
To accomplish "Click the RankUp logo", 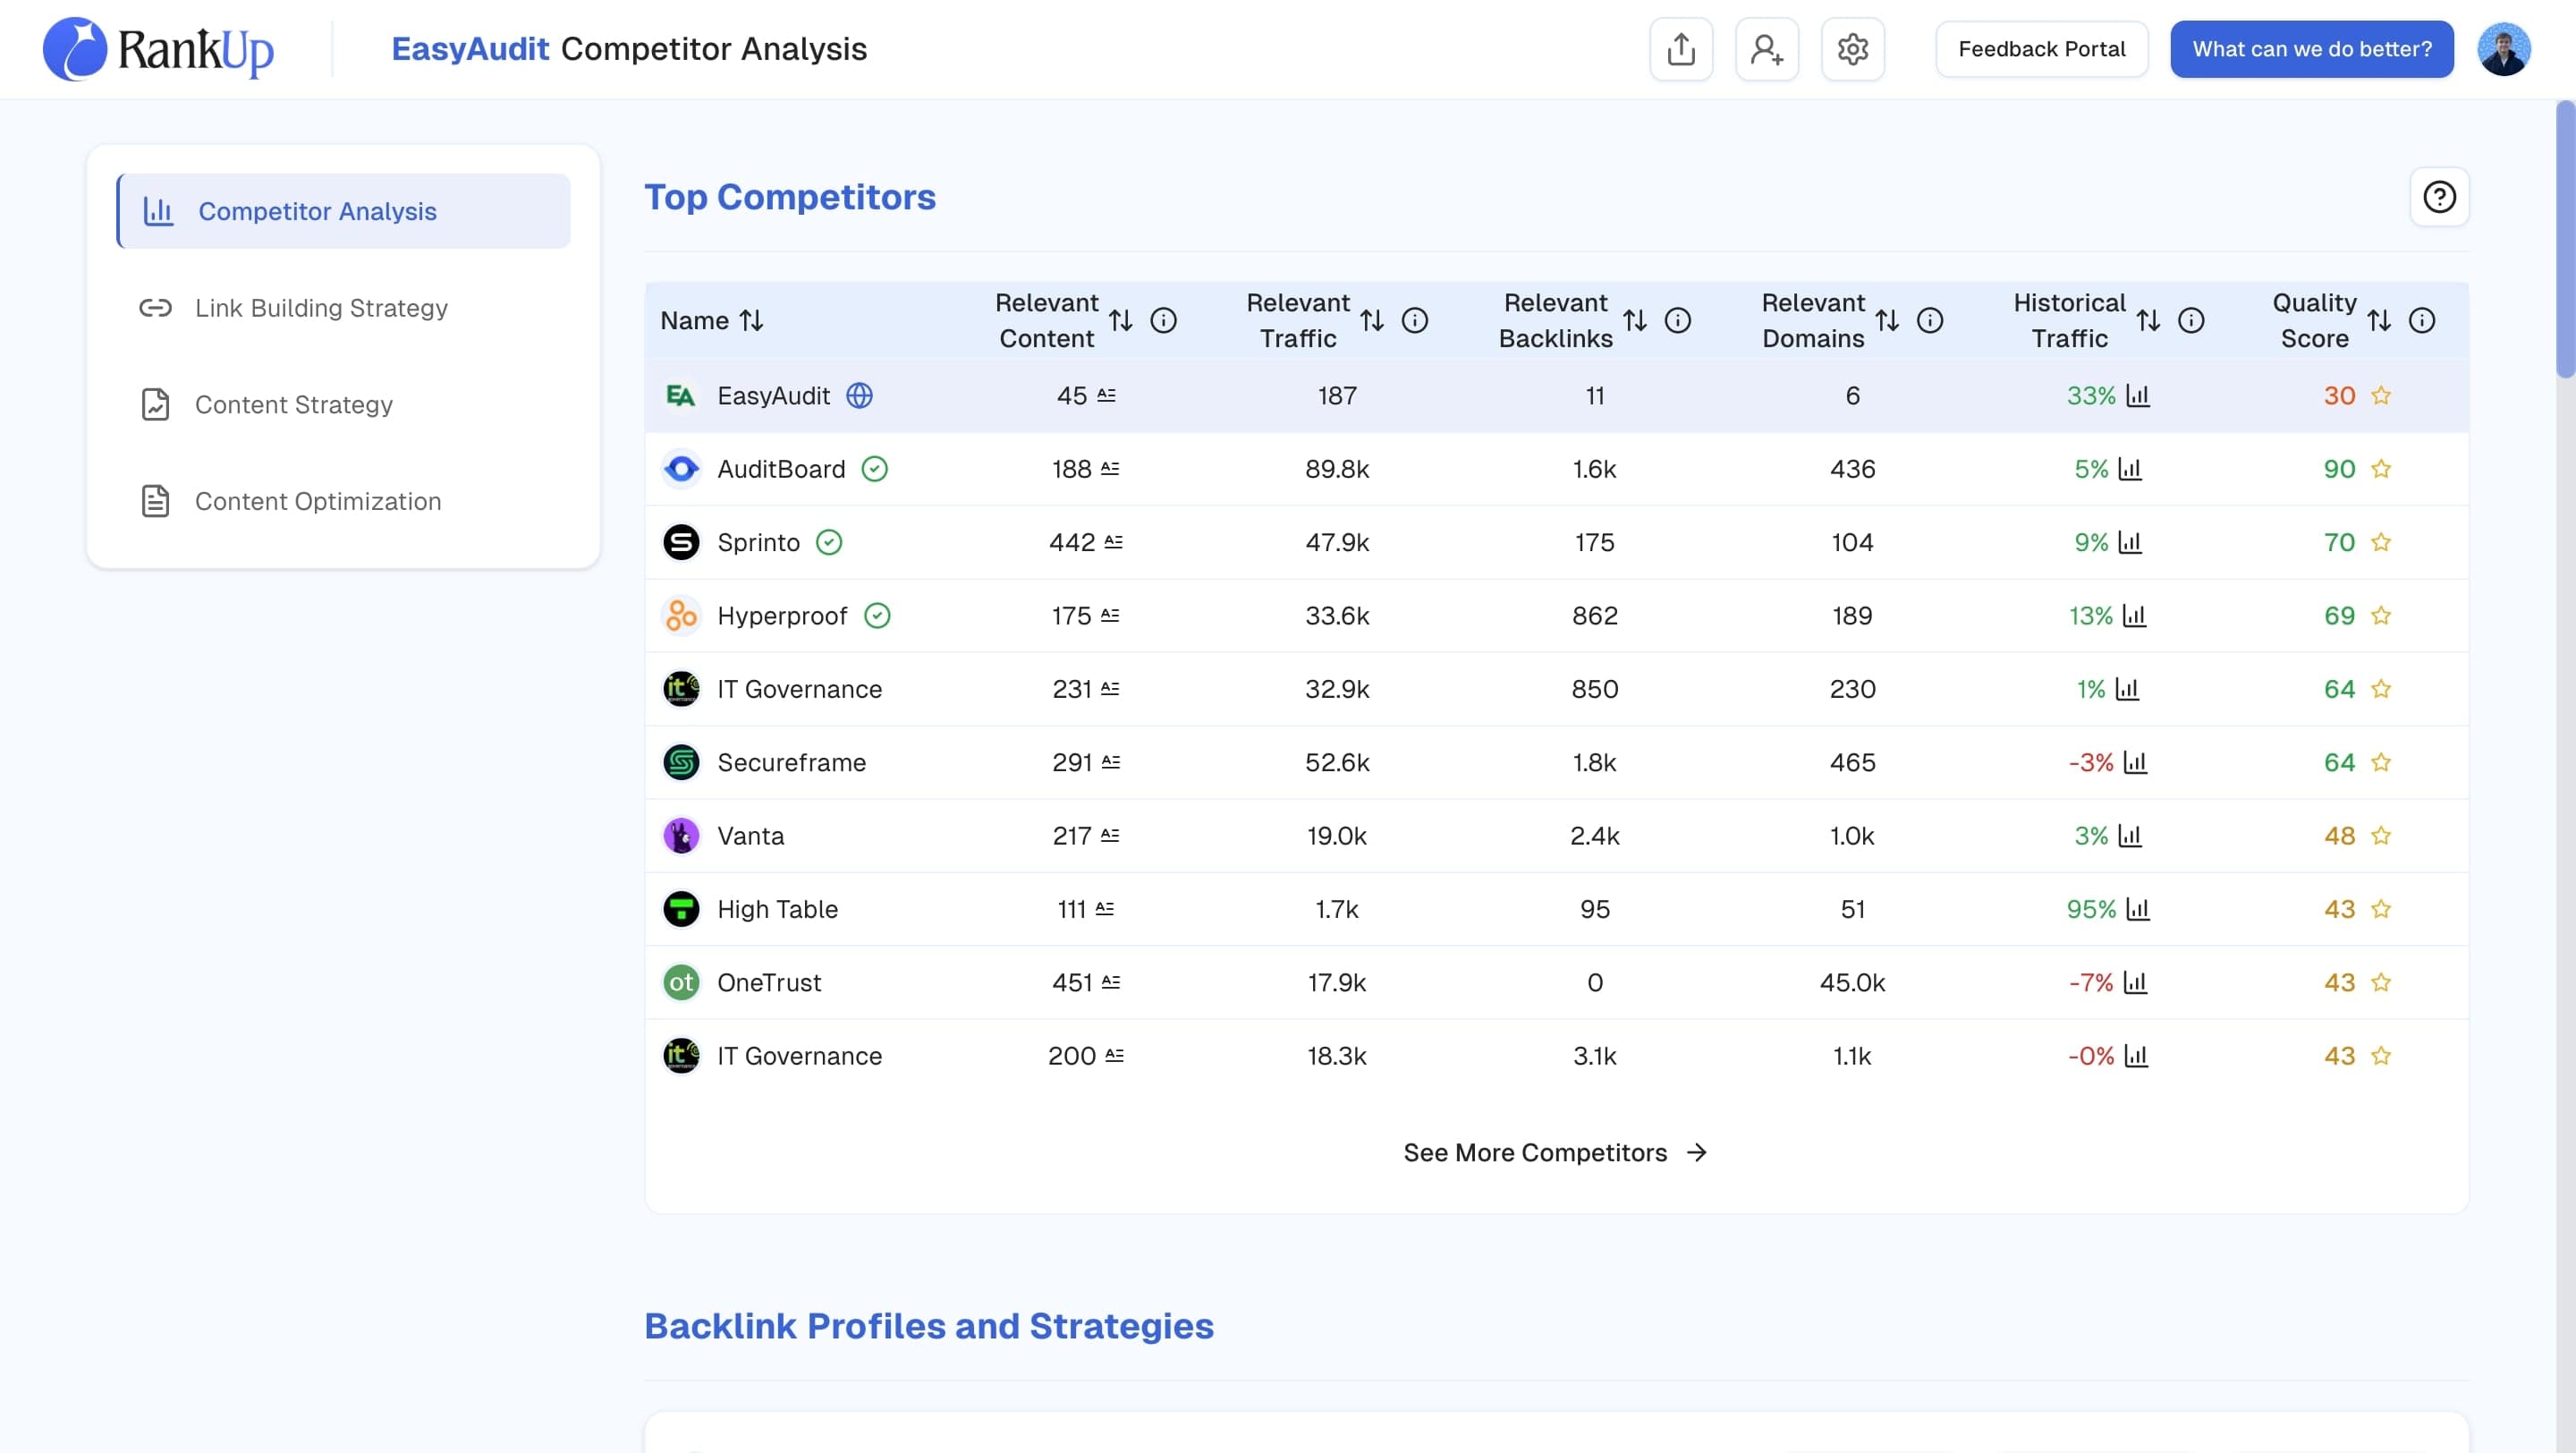I will click(x=159, y=49).
